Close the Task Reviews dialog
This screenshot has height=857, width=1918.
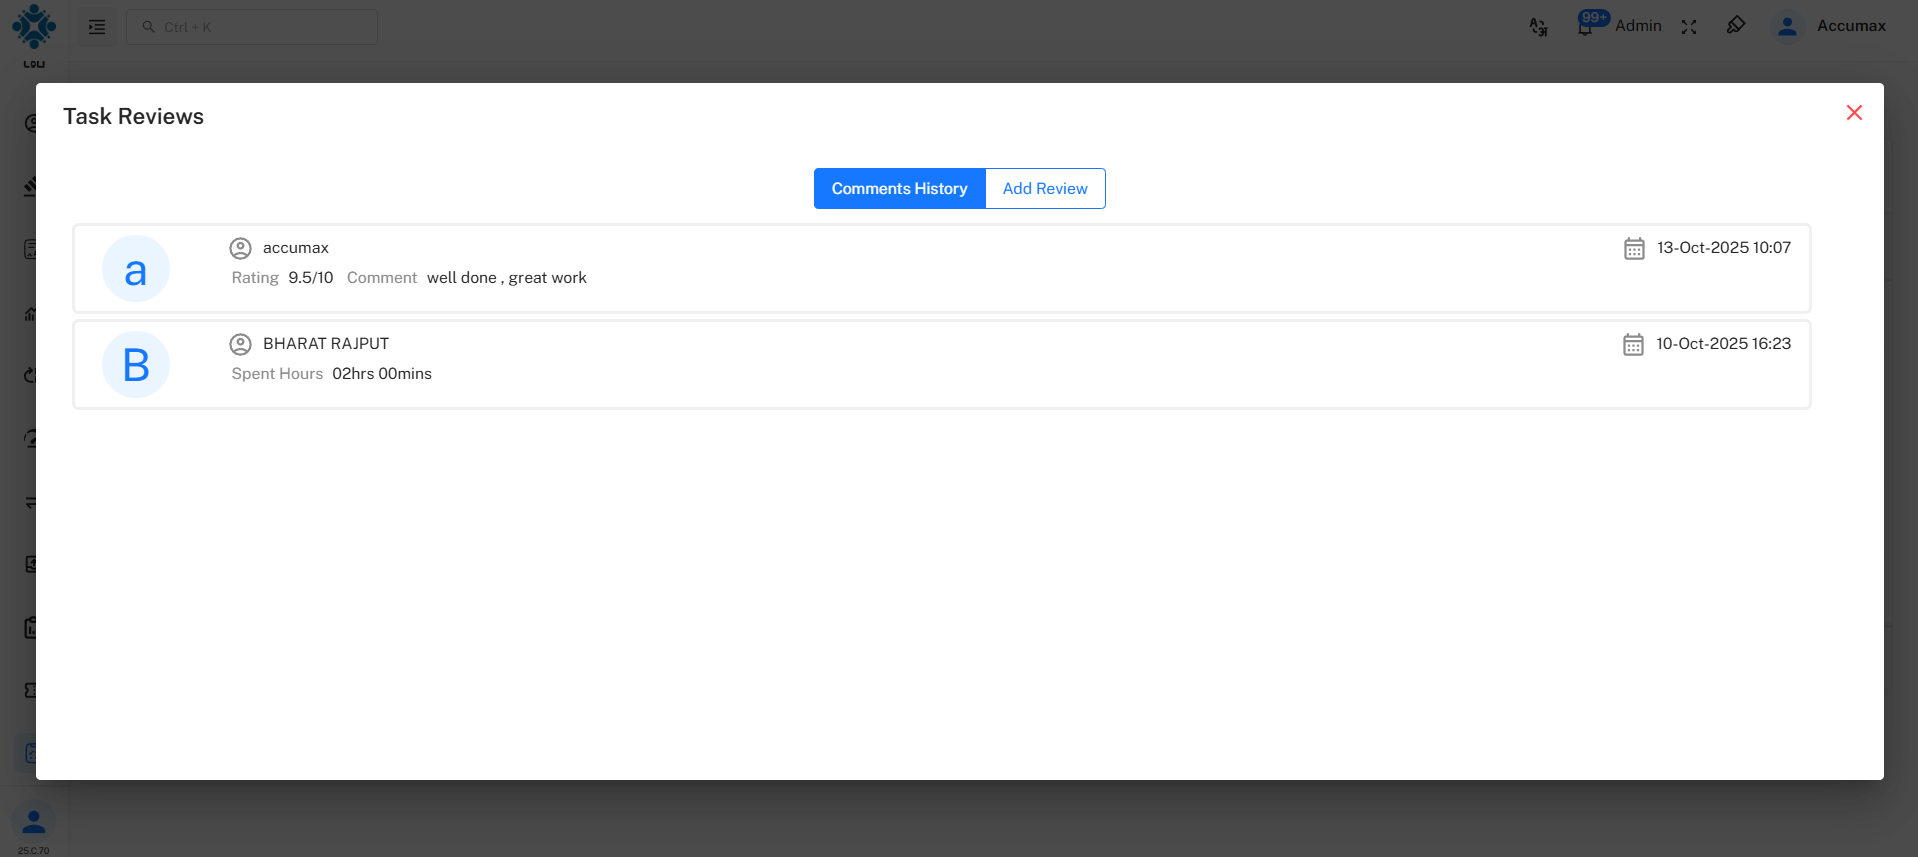tap(1854, 113)
